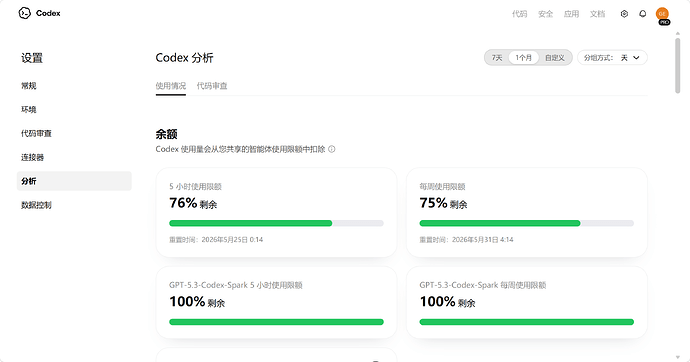Image resolution: width=690 pixels, height=362 pixels.
Task: Click the 5 小时使用限额 progress bar
Action: pyautogui.click(x=276, y=223)
